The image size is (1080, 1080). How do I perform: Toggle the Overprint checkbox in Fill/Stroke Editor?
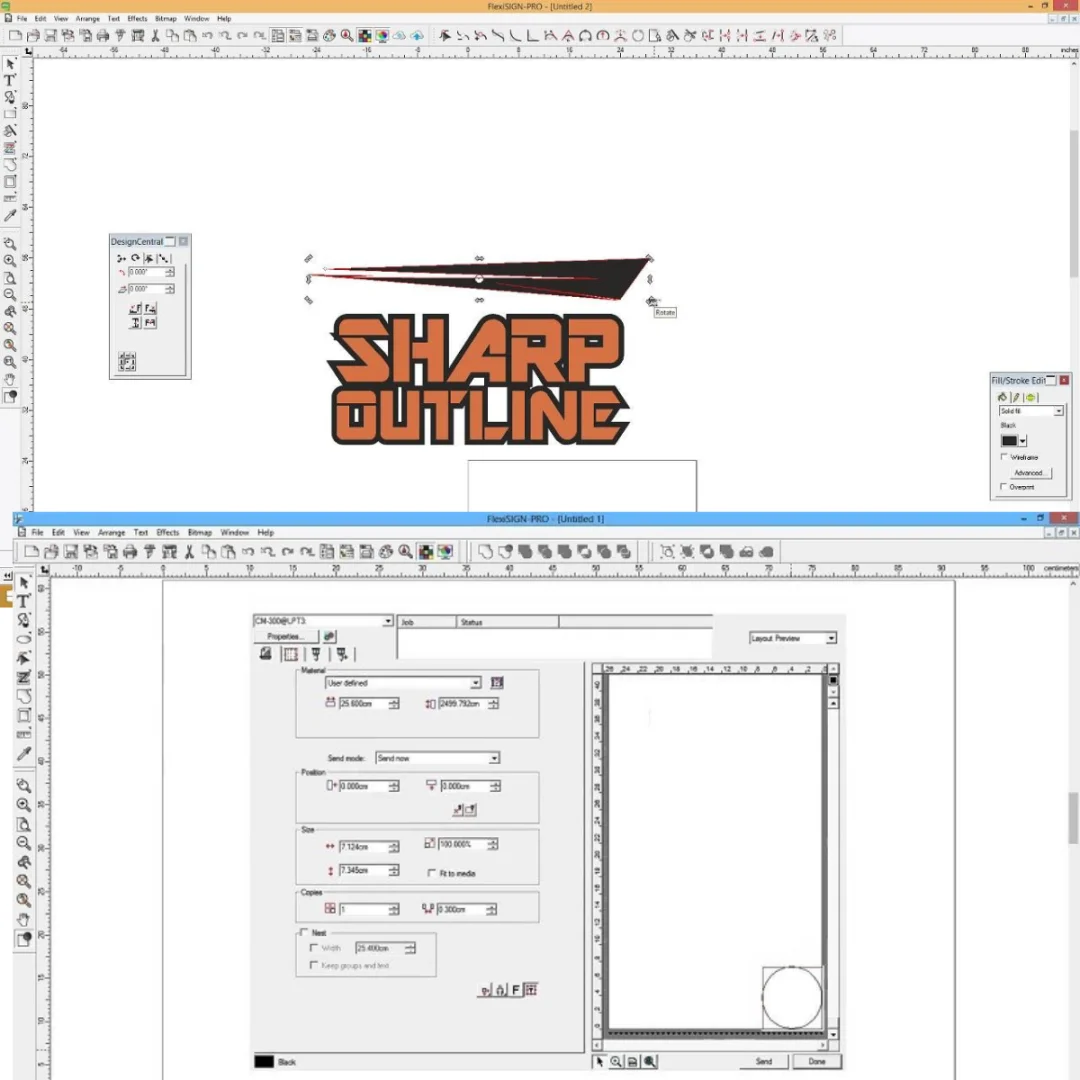pos(1003,487)
